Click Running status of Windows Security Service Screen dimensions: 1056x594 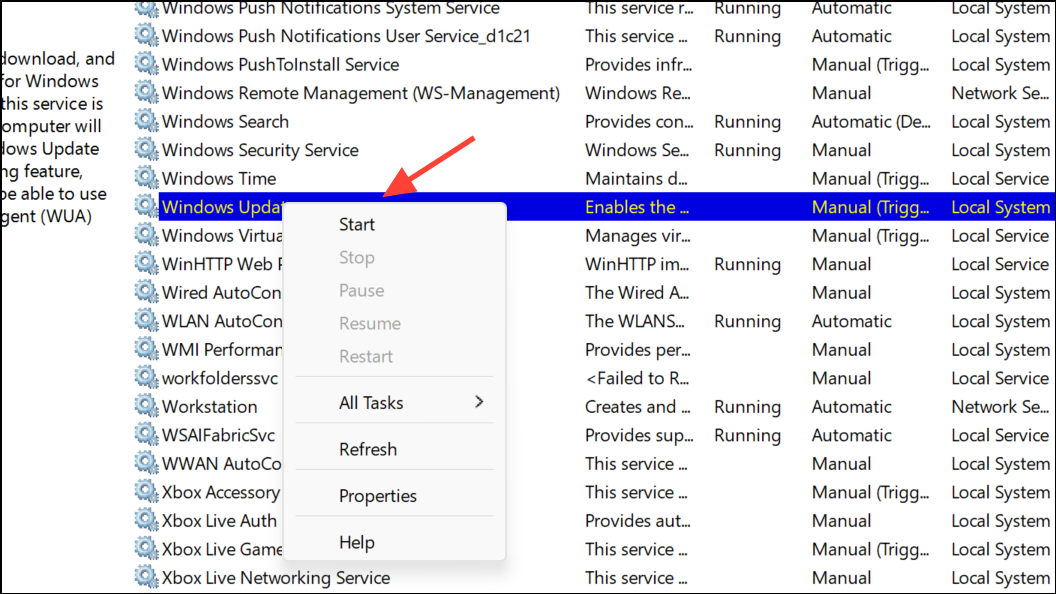coord(748,150)
